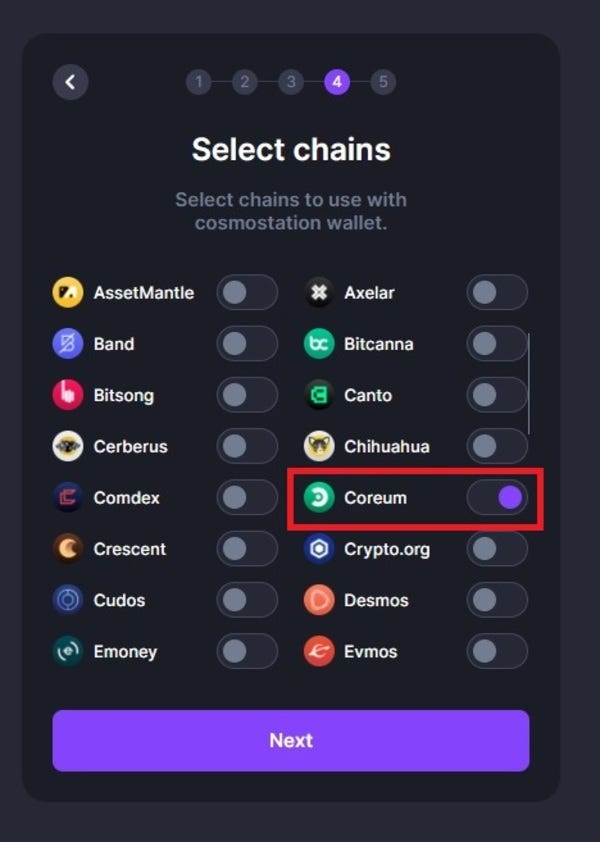The height and width of the screenshot is (842, 600).
Task: Go back using the left arrow button
Action: (x=70, y=82)
